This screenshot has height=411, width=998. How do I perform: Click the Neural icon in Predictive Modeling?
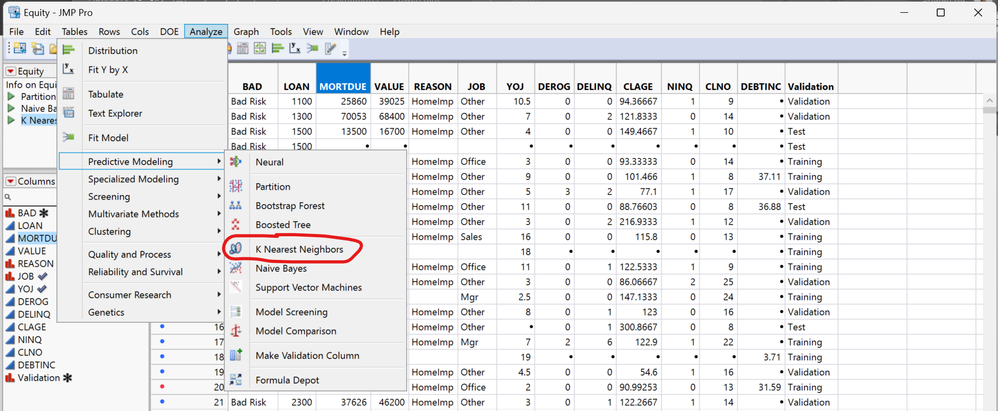coord(236,161)
